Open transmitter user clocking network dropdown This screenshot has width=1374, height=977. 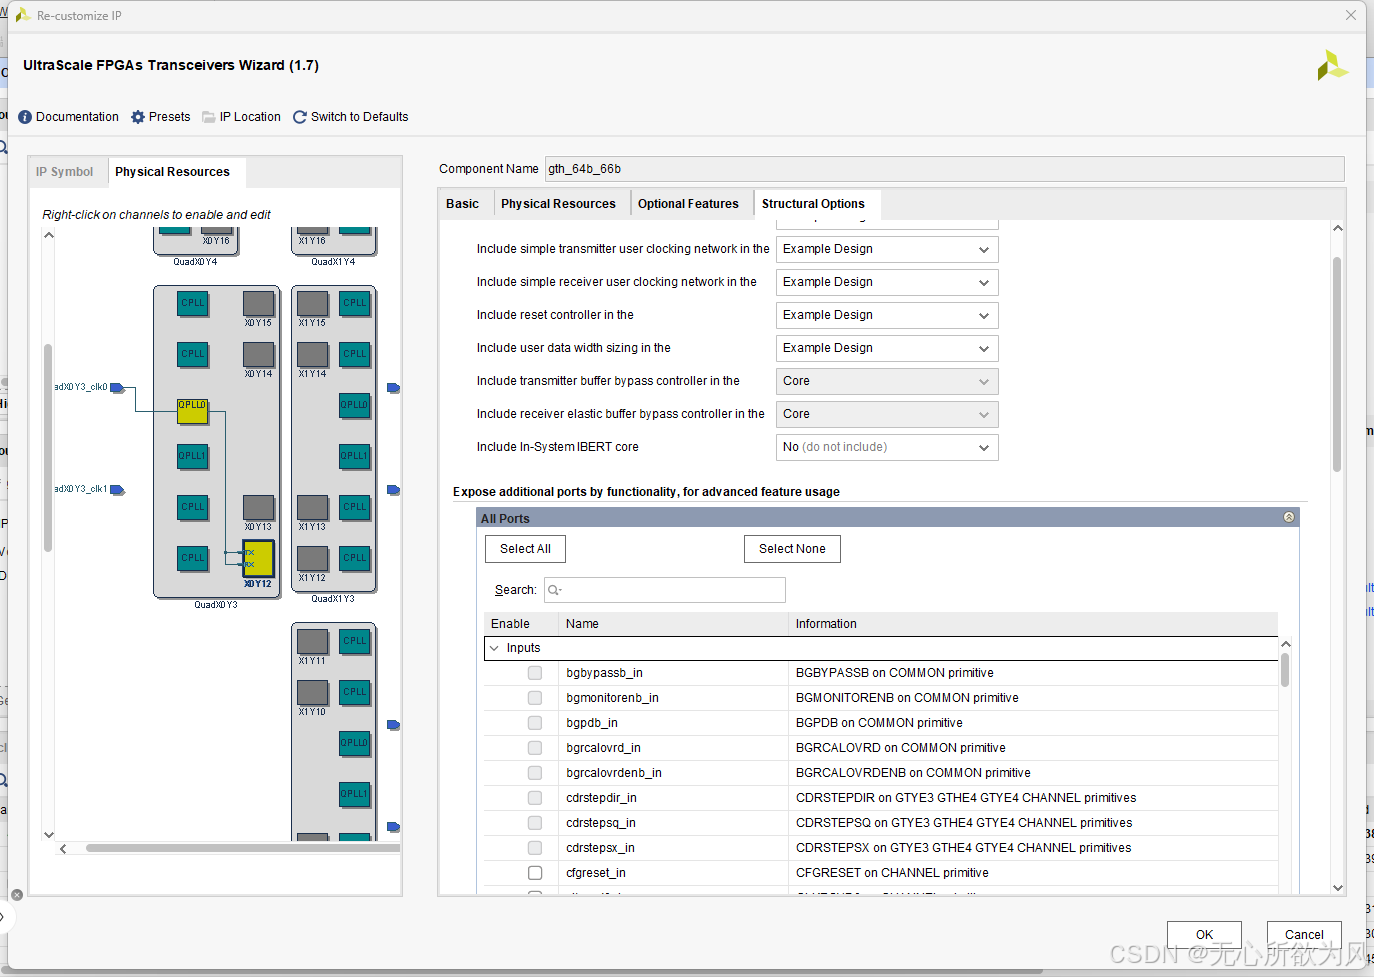click(x=887, y=249)
